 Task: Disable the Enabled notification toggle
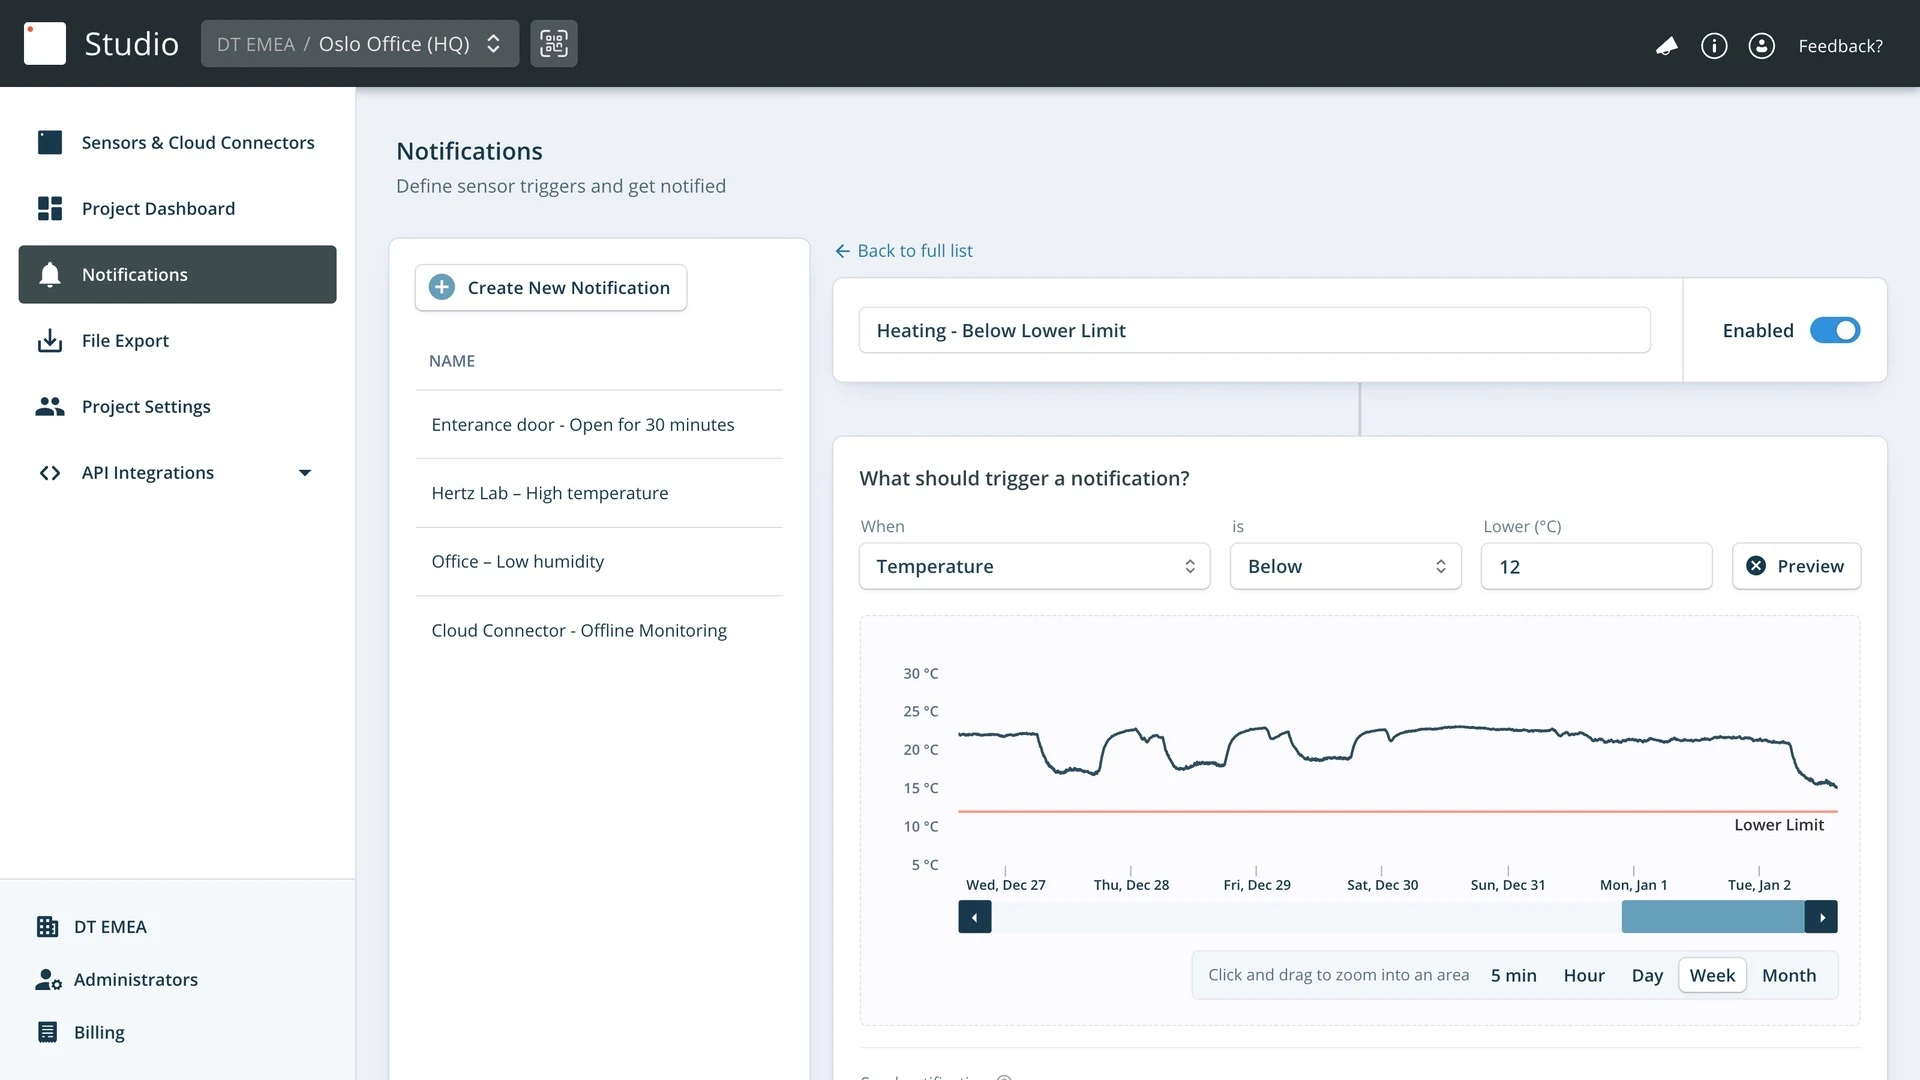[x=1834, y=331]
